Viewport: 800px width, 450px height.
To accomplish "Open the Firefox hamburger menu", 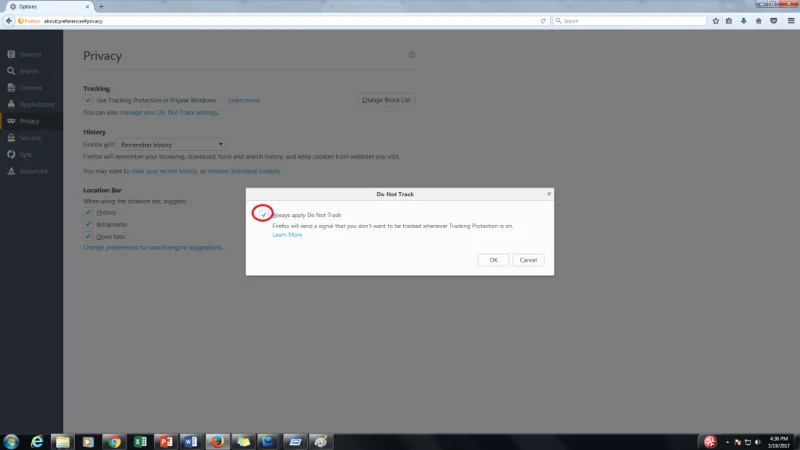I will [790, 20].
